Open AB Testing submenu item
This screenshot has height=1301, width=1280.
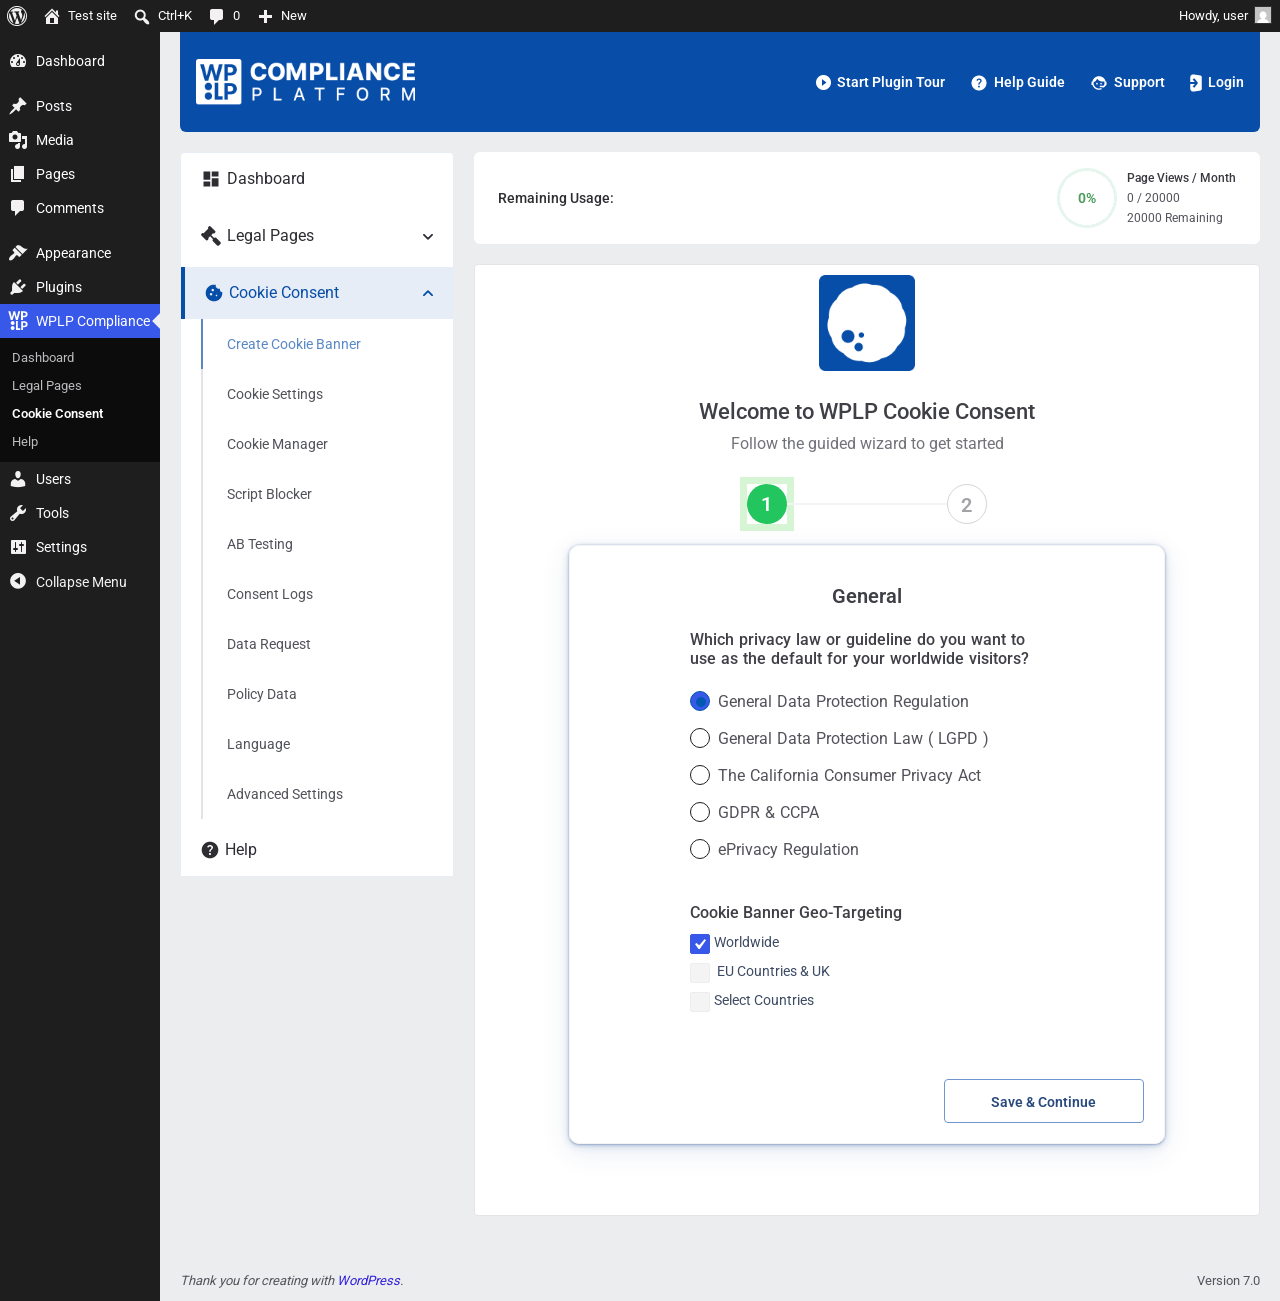(260, 544)
